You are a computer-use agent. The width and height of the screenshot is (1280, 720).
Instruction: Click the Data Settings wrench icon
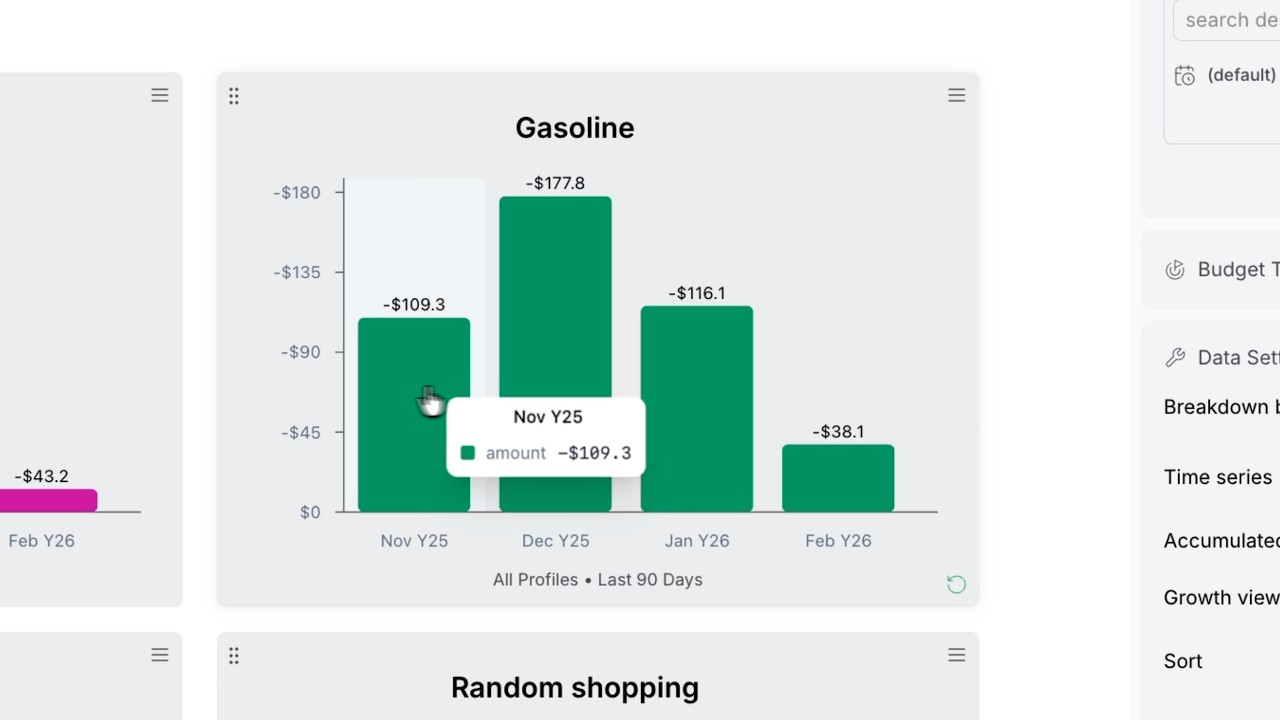1175,357
